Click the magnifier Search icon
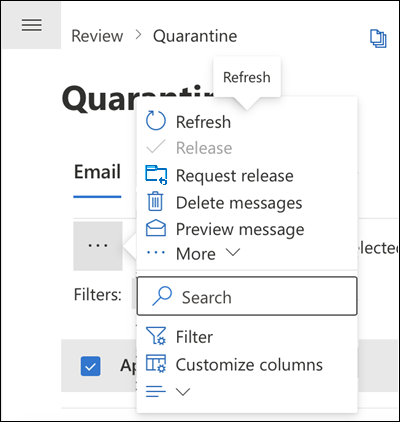 162,296
